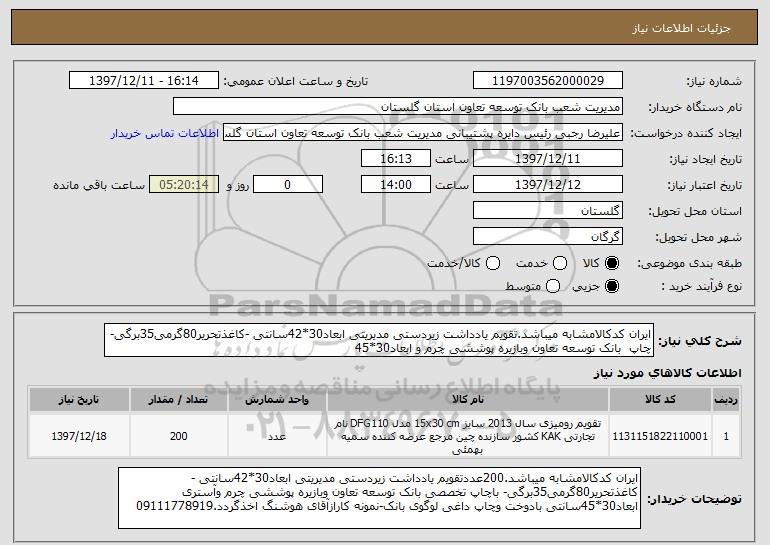Click the واحد شمارش column header
Image resolution: width=770 pixels, height=545 pixels.
(277, 400)
